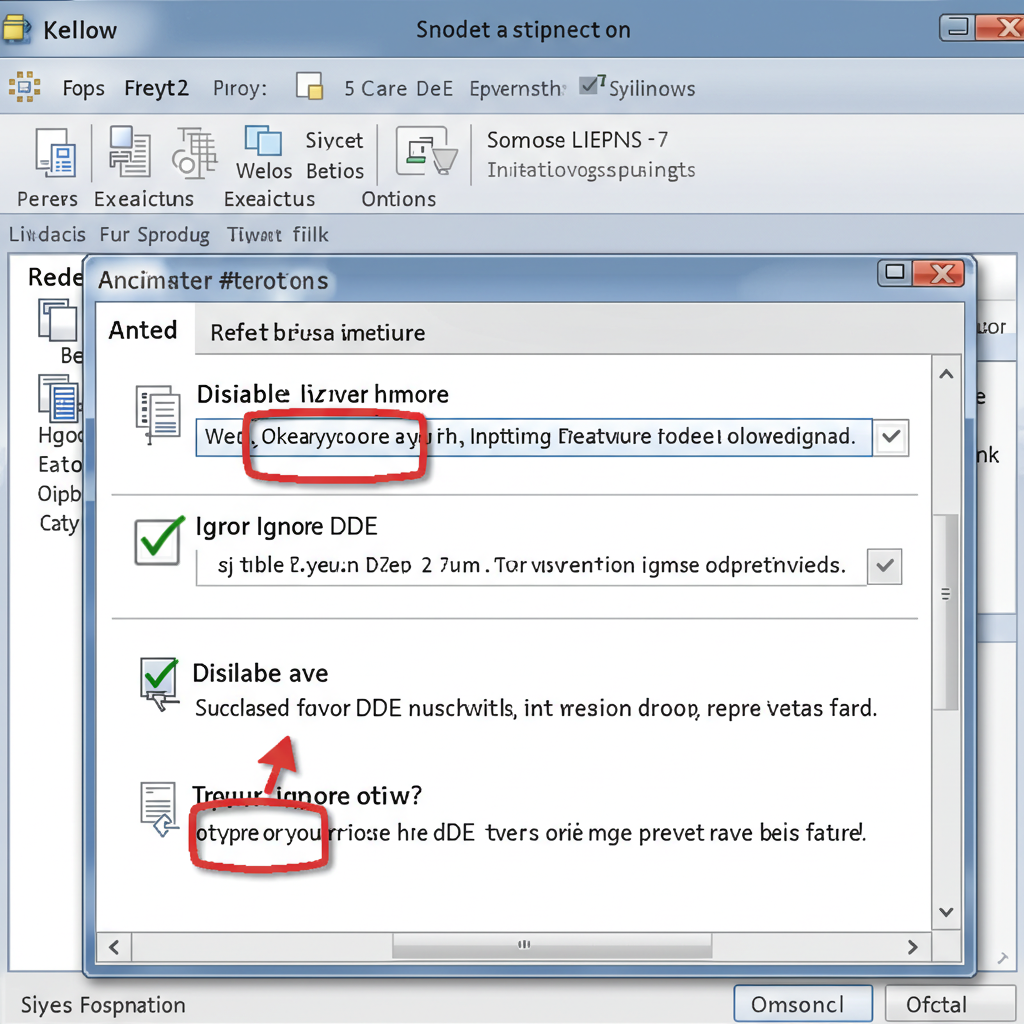Select the Tiwaet fiilk tab

(278, 234)
